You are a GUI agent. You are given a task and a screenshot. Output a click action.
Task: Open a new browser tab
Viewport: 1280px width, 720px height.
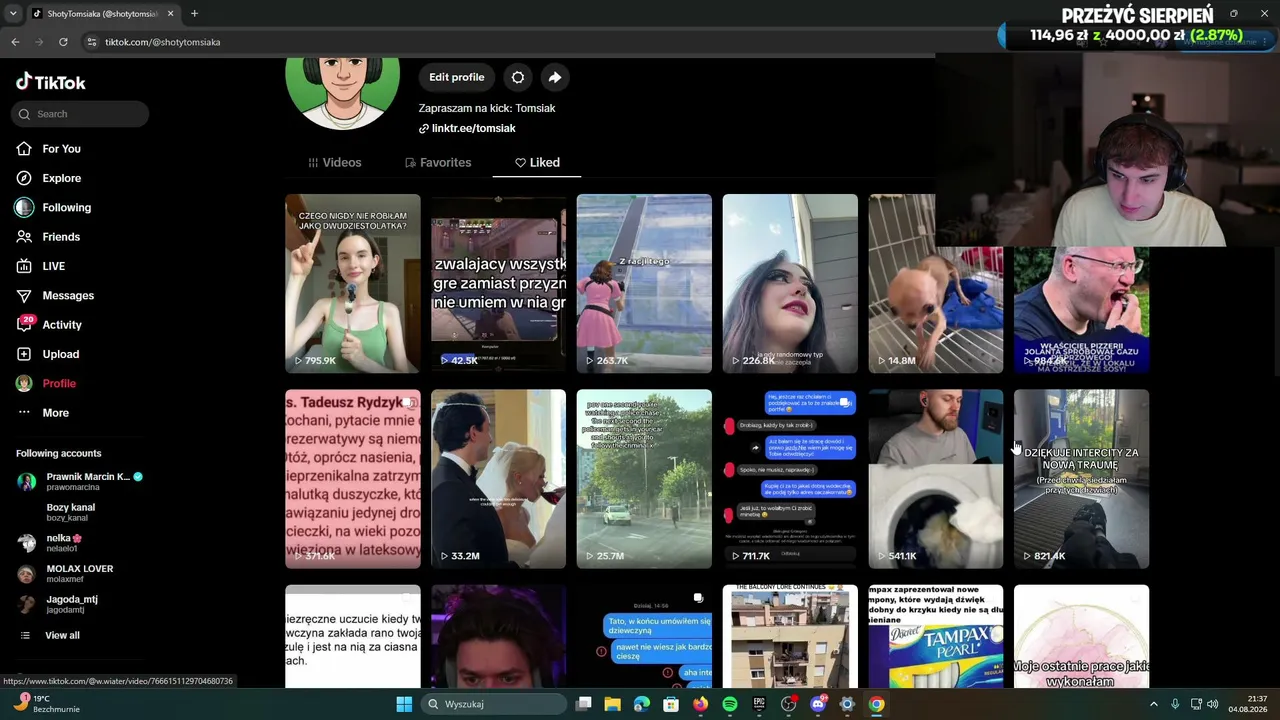[x=194, y=14]
